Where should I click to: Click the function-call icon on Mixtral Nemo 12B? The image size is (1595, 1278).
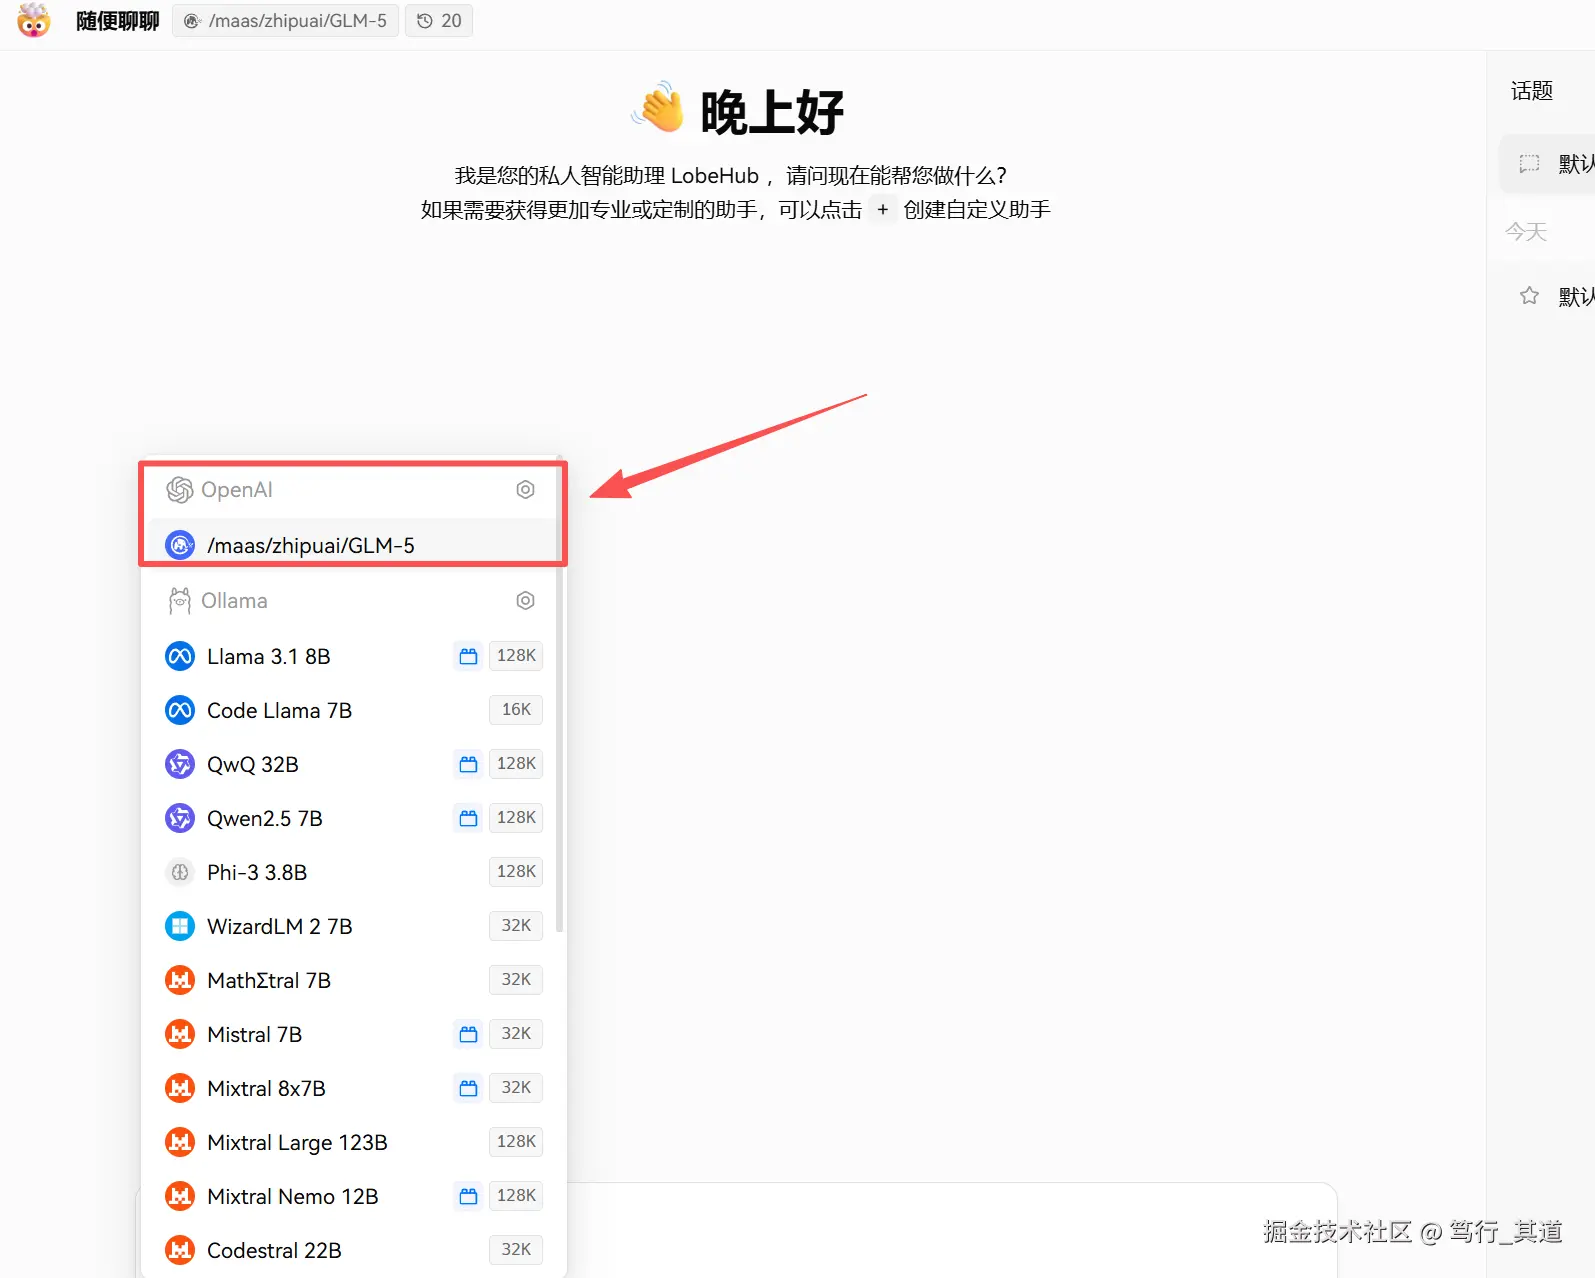point(468,1196)
